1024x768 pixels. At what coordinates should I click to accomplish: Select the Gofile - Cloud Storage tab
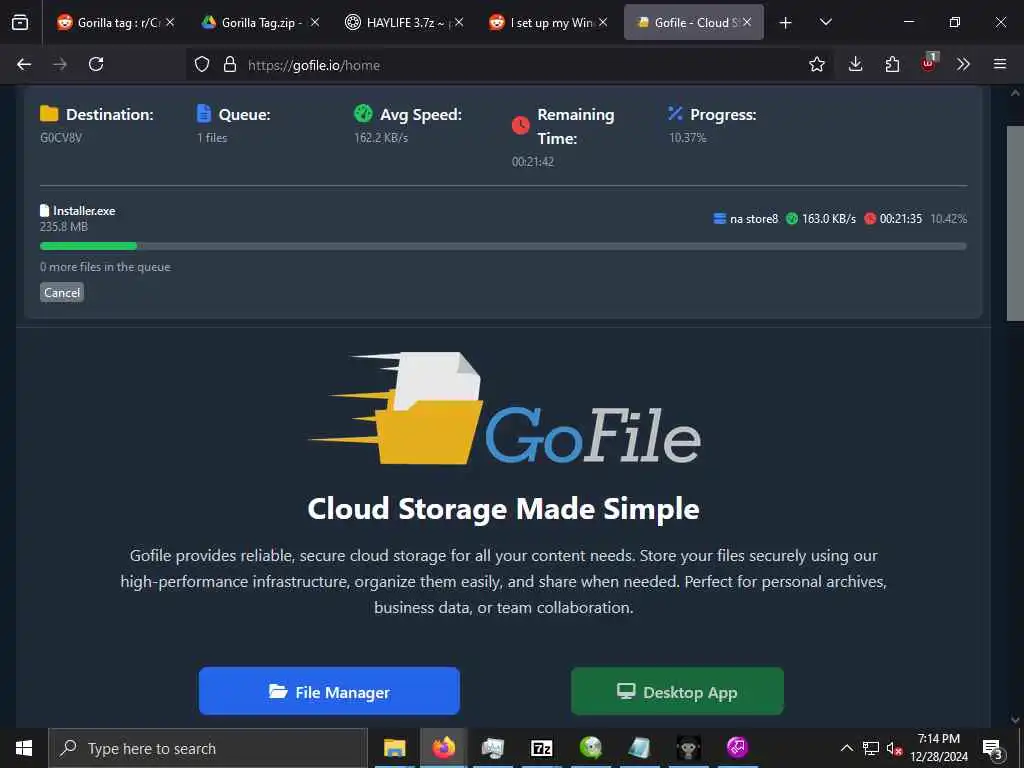pyautogui.click(x=694, y=22)
